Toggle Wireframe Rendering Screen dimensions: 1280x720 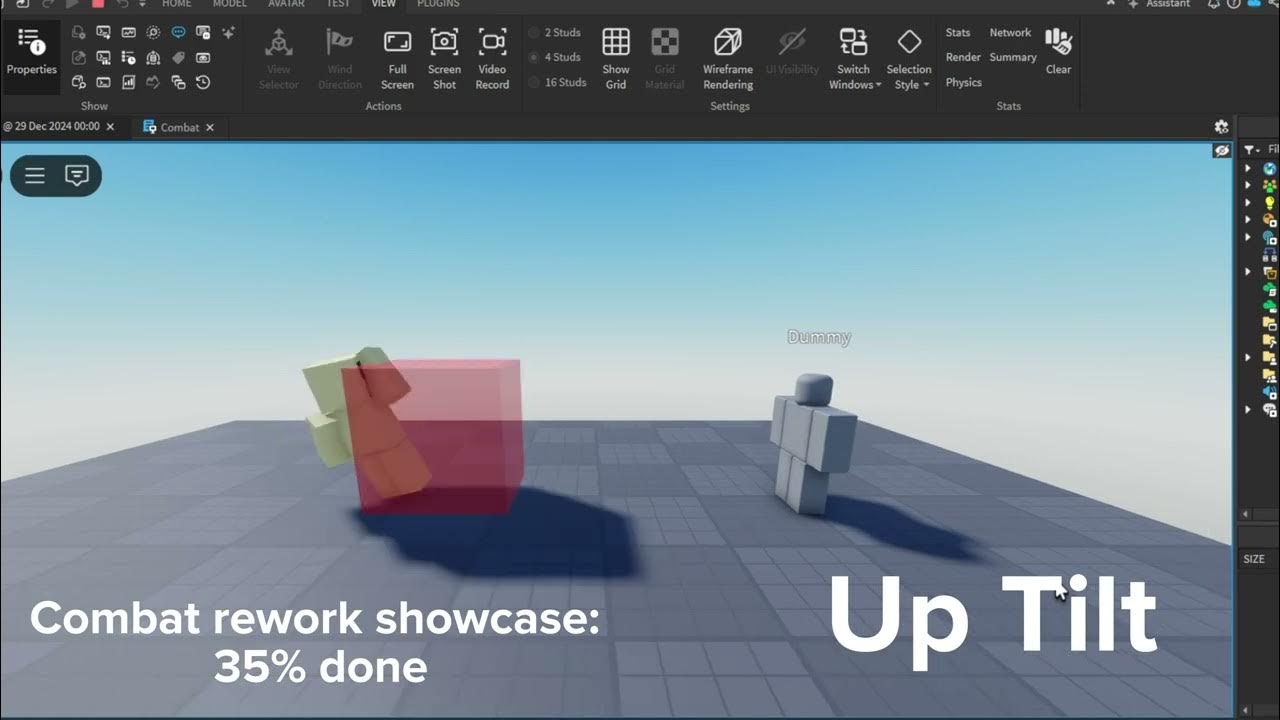[x=728, y=58]
